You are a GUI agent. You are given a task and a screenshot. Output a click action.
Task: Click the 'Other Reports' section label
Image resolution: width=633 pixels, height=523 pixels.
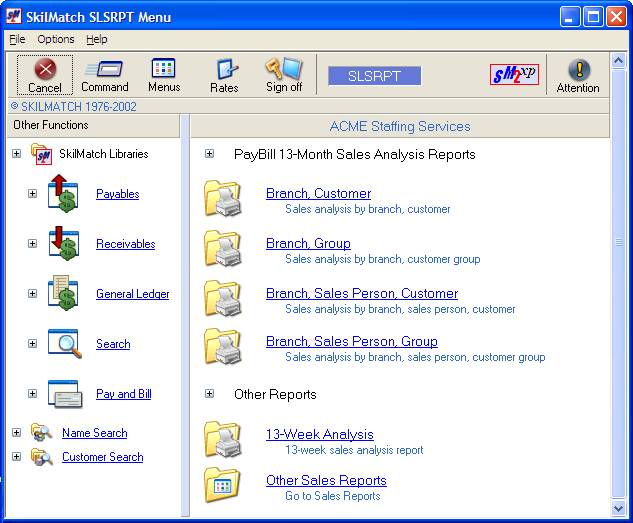click(275, 394)
